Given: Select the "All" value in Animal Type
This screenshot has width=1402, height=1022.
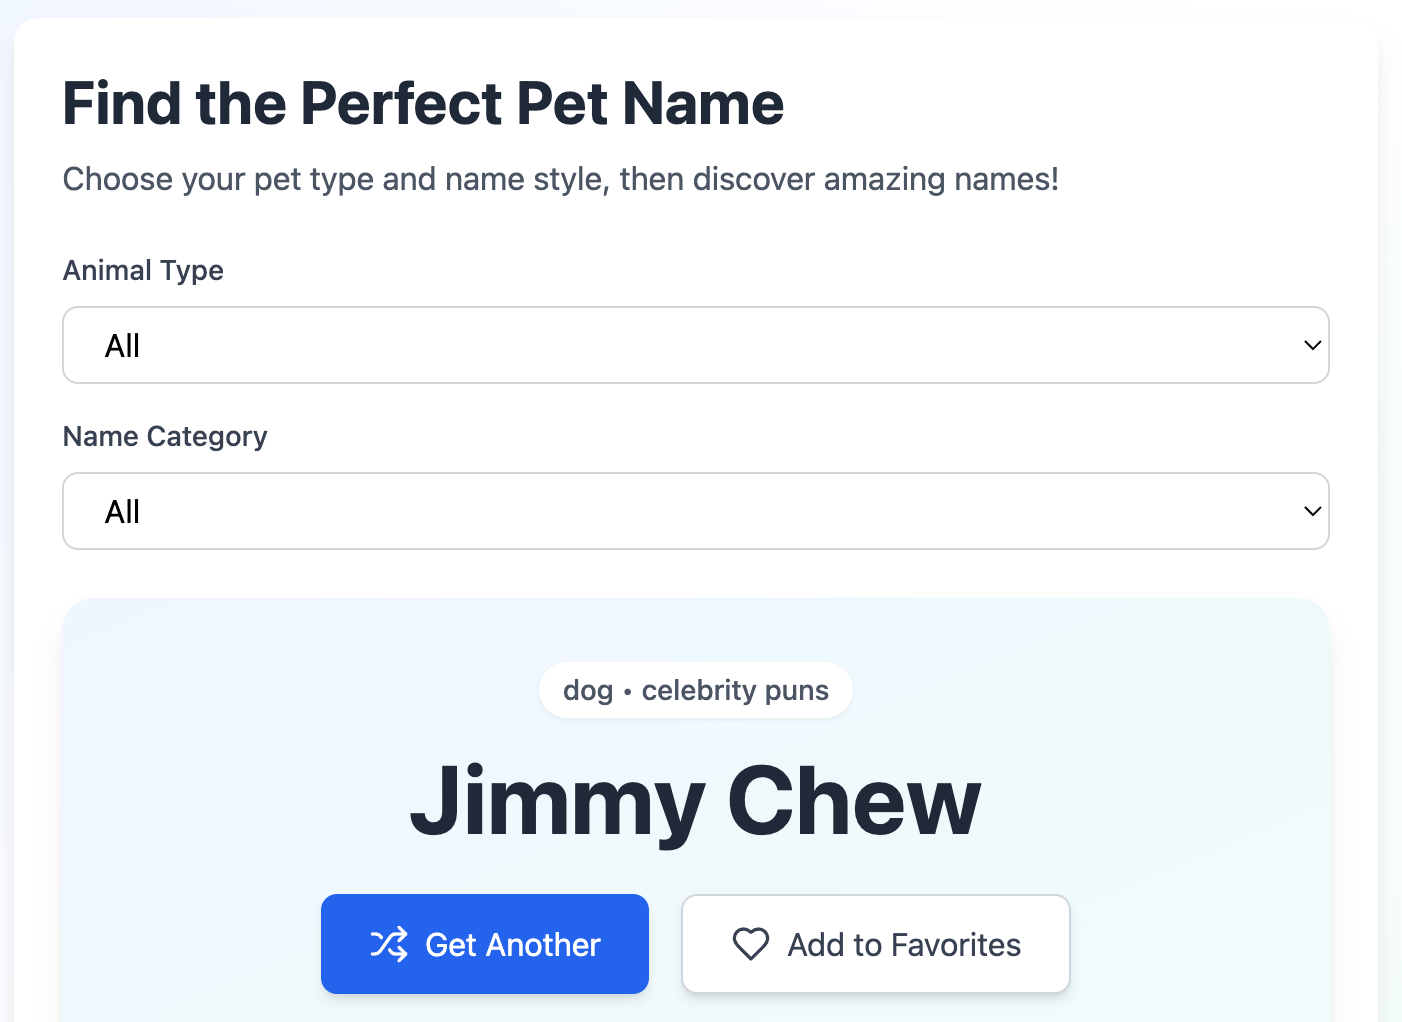Looking at the screenshot, I should [122, 346].
